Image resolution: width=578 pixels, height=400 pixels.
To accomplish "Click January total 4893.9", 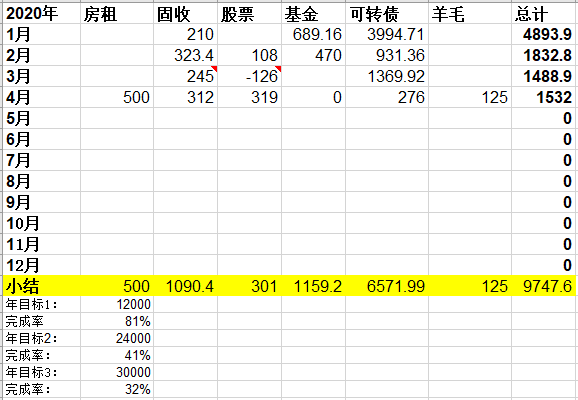I will pos(544,34).
